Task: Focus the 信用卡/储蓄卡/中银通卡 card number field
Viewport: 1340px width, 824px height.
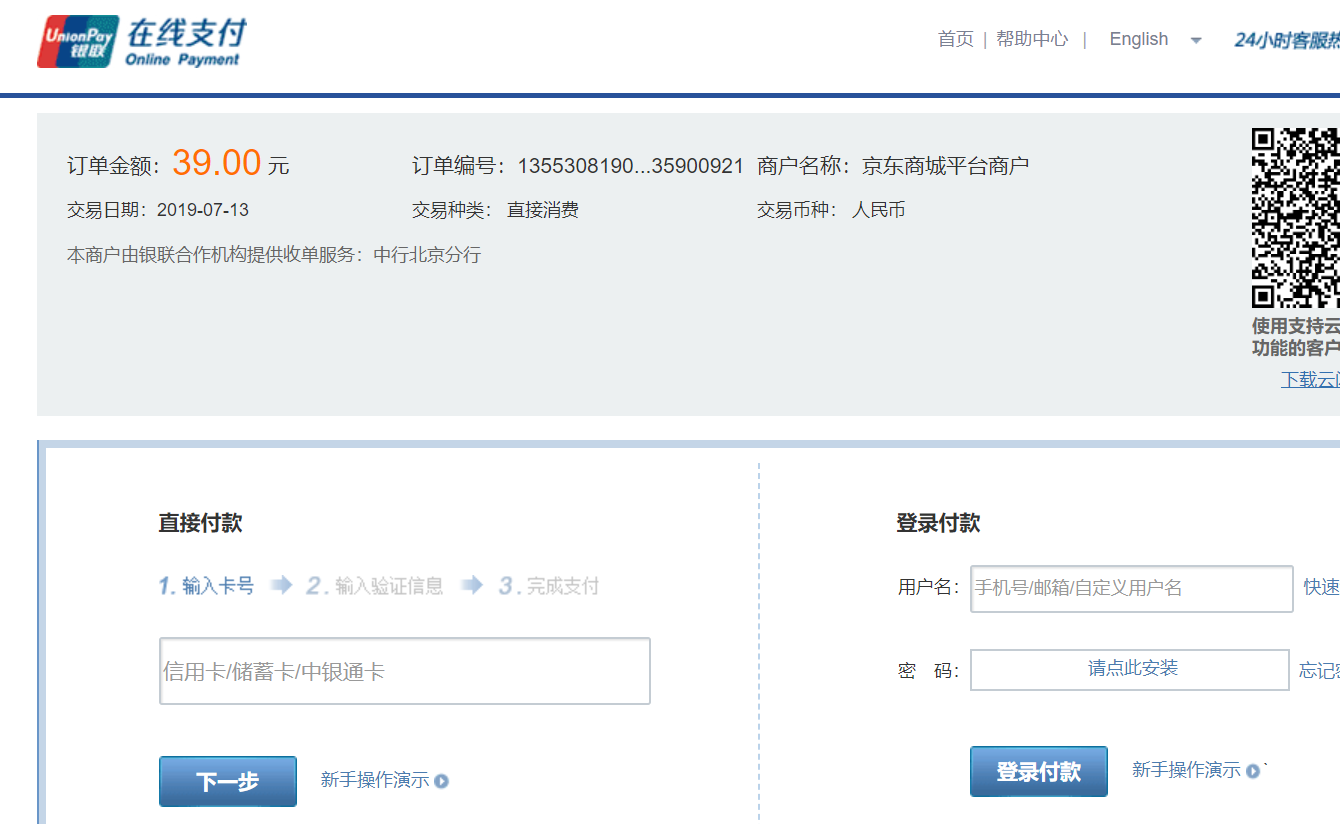Action: (405, 671)
